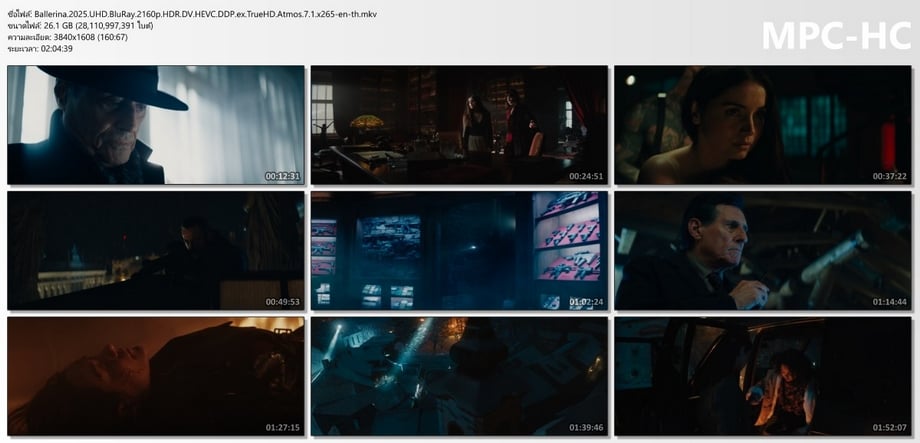This screenshot has height=443, width=920.
Task: Click the 01:52:07 timestamp label
Action: (x=889, y=427)
